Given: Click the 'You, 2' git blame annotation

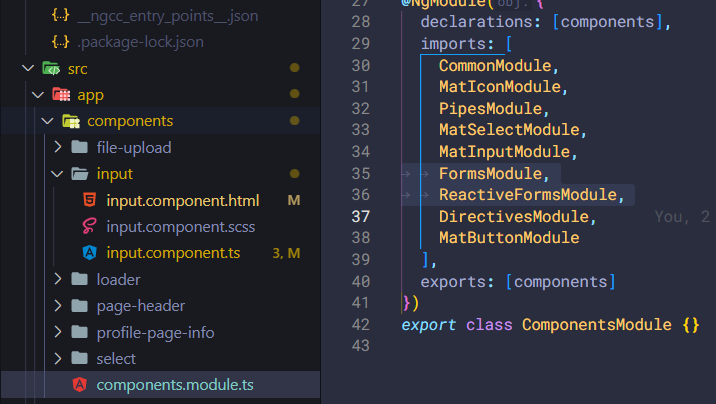Looking at the screenshot, I should pos(682,217).
